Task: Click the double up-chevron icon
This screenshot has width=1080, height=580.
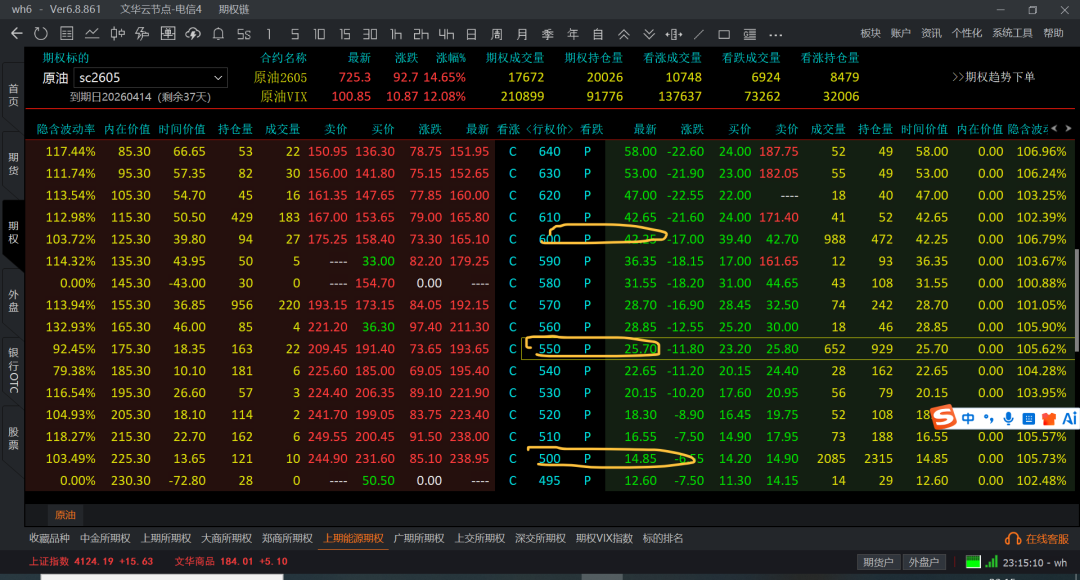Action: click(x=623, y=34)
